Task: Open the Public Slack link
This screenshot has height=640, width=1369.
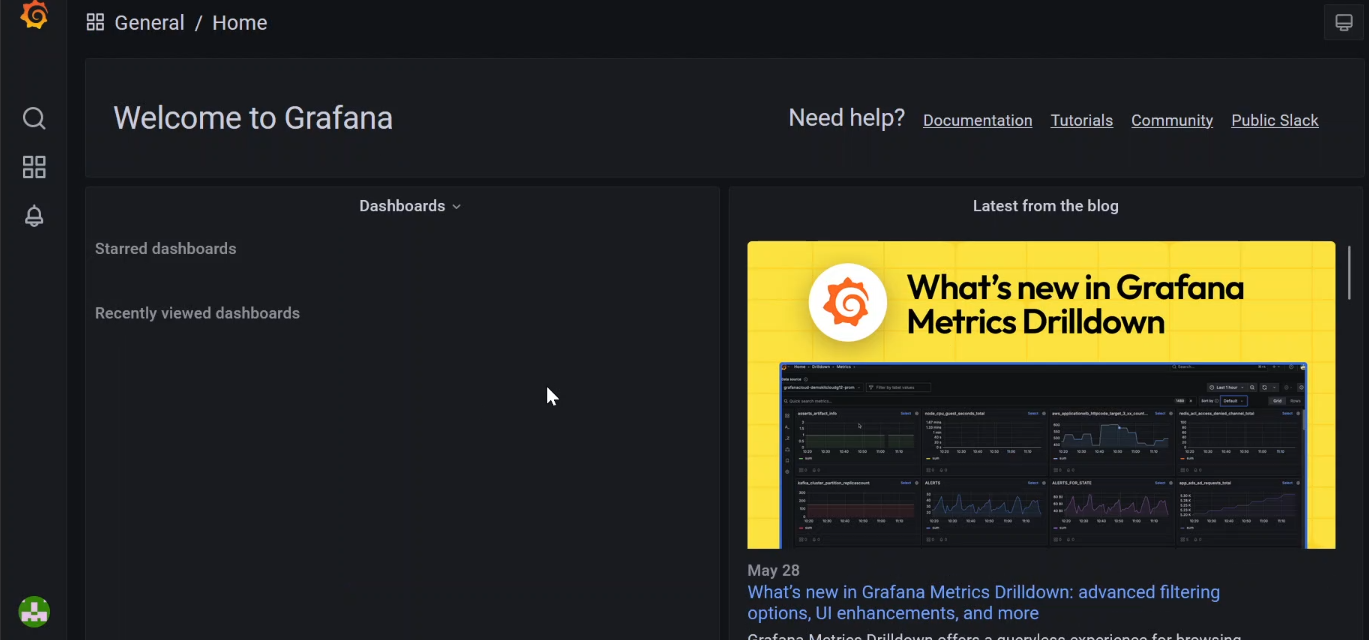Action: click(x=1274, y=120)
